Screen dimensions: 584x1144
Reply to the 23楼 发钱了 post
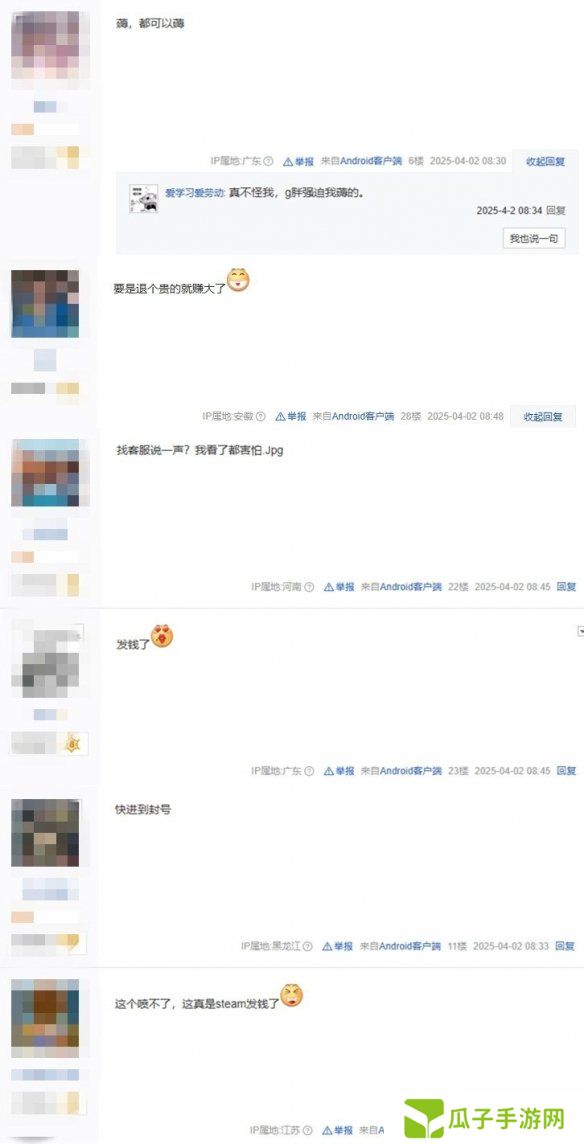[x=566, y=770]
